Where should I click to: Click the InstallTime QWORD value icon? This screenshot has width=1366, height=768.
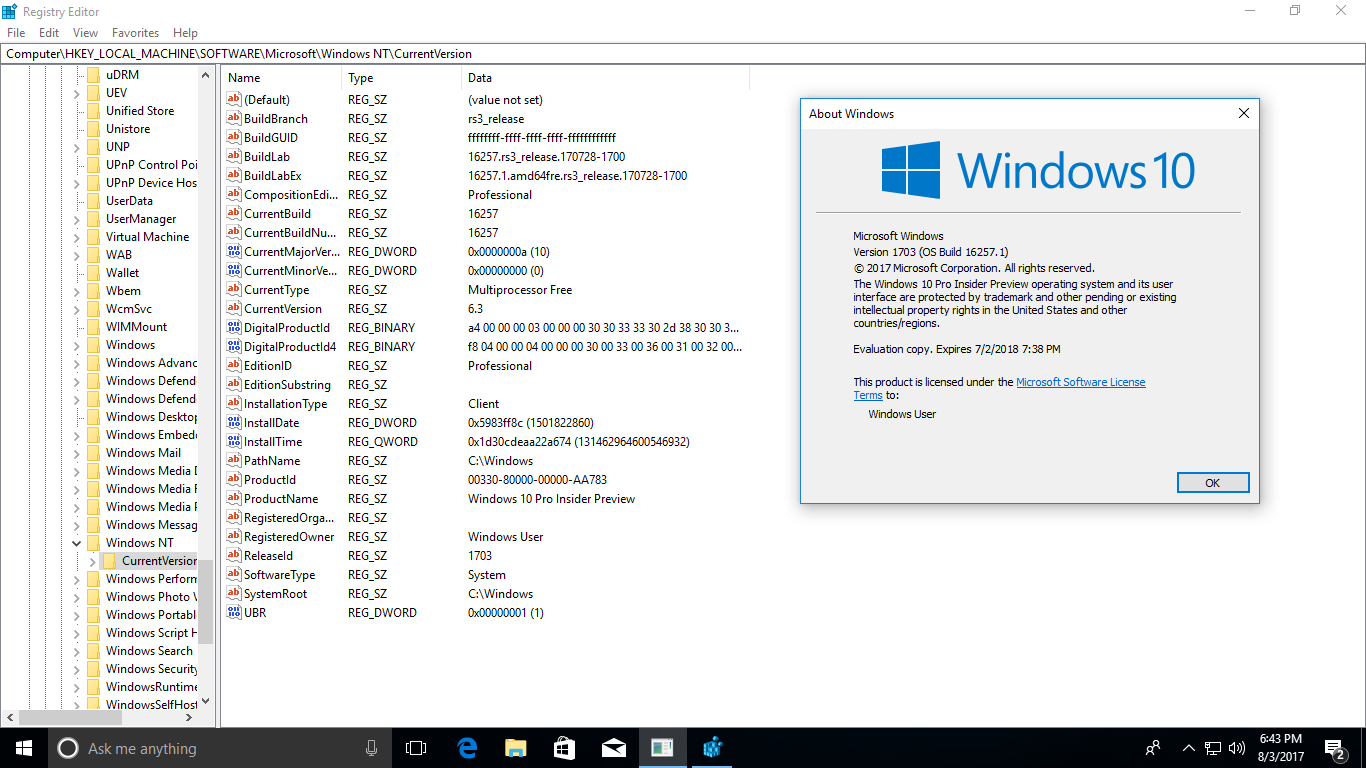234,441
